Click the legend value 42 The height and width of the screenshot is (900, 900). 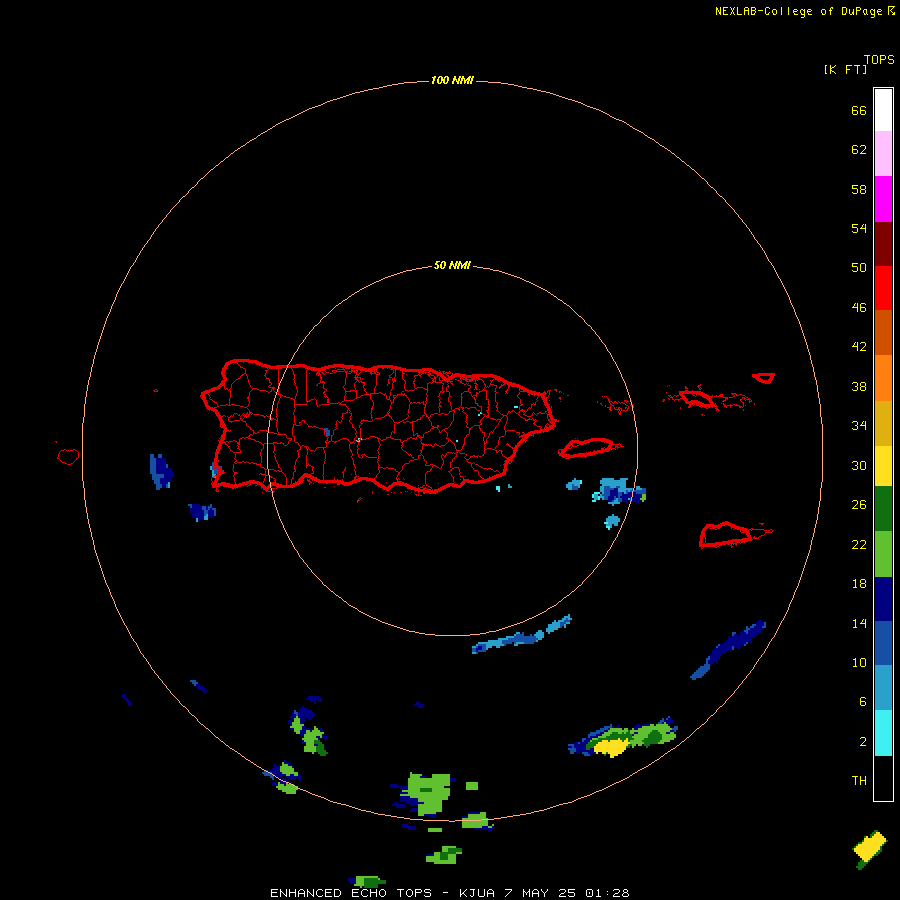(x=859, y=347)
